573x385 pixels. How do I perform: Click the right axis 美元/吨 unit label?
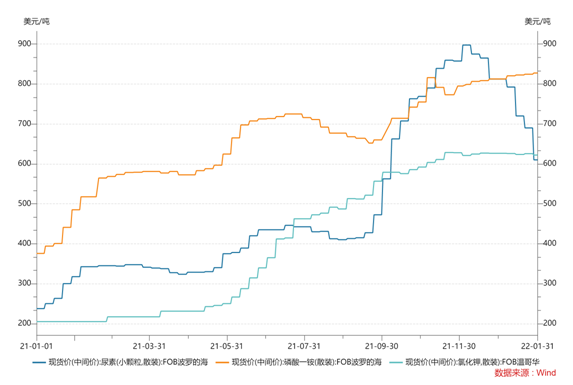tap(538, 22)
